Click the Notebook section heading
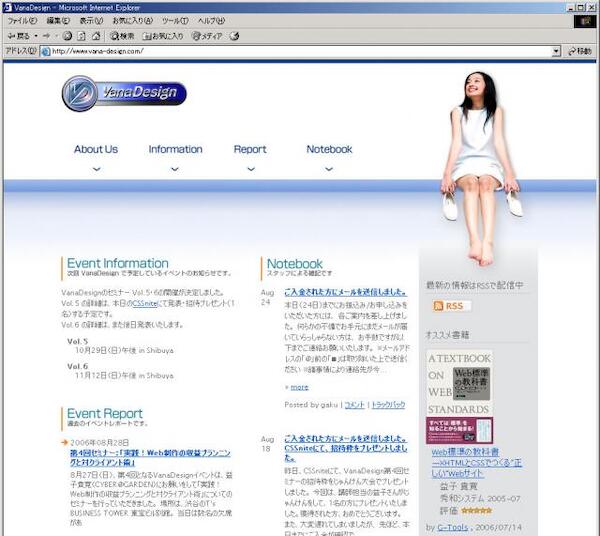 click(295, 264)
